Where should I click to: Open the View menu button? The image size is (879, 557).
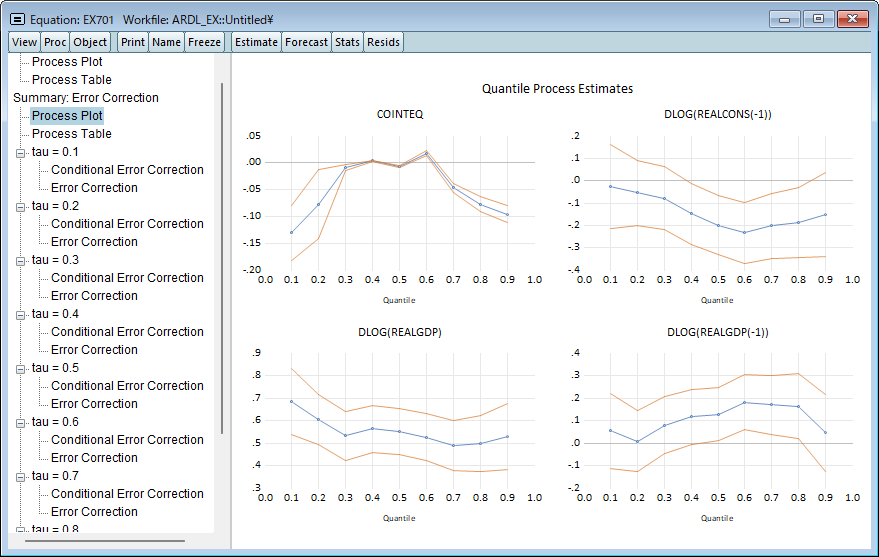click(x=25, y=42)
